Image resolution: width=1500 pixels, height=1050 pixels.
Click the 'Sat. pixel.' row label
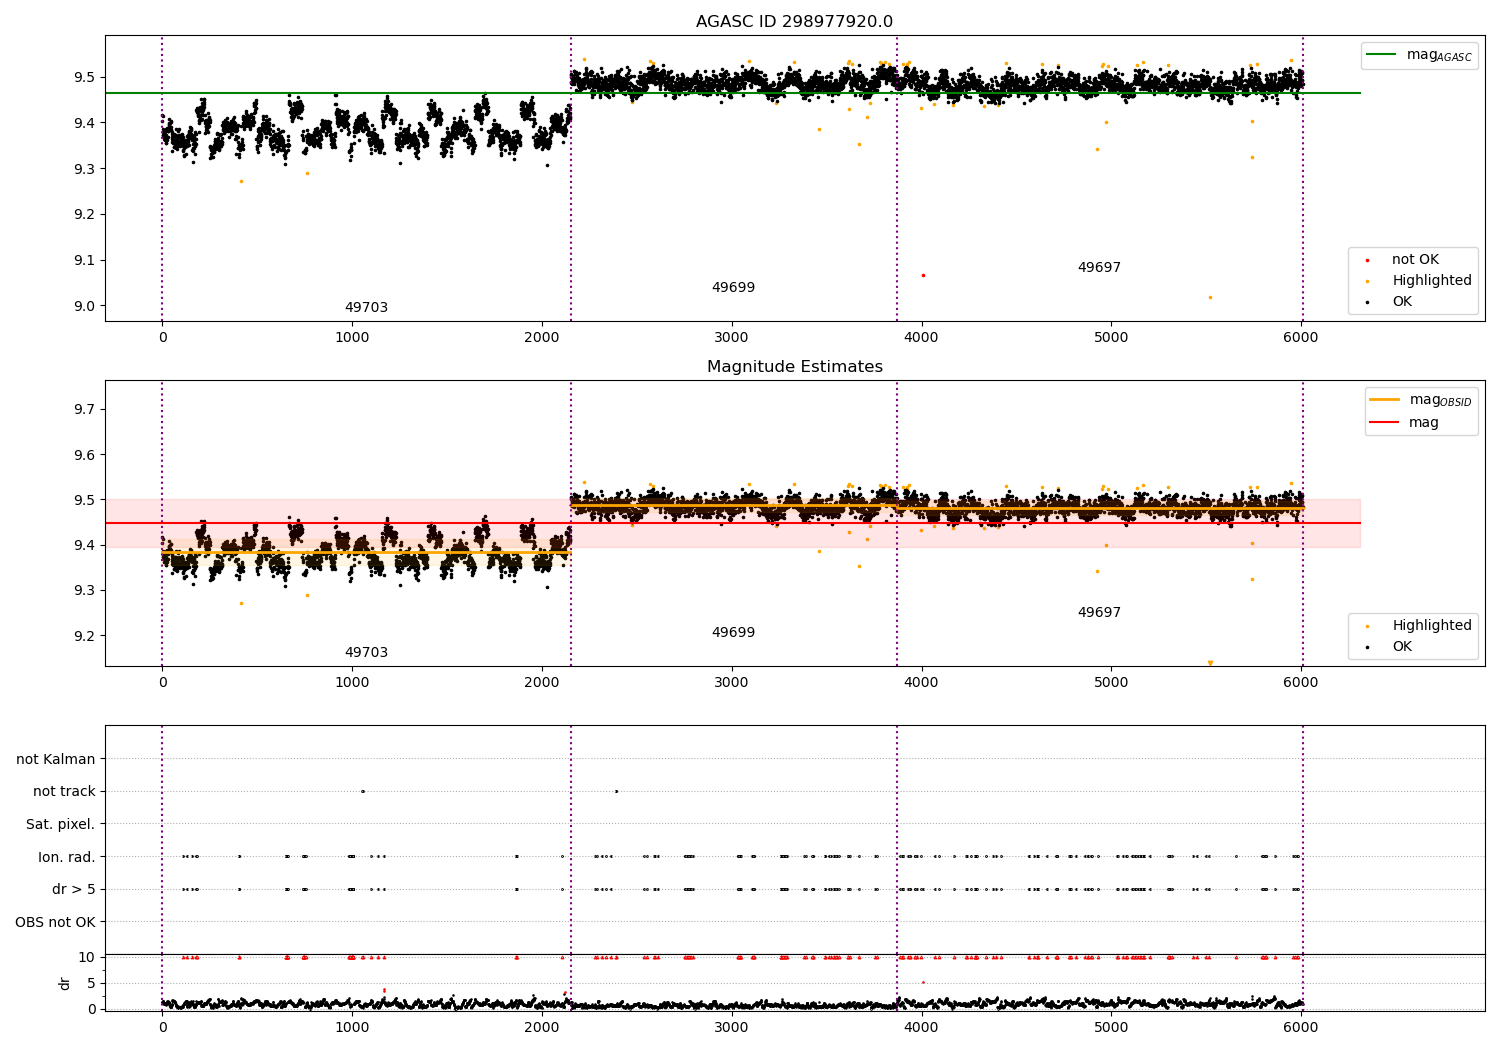tap(60, 824)
